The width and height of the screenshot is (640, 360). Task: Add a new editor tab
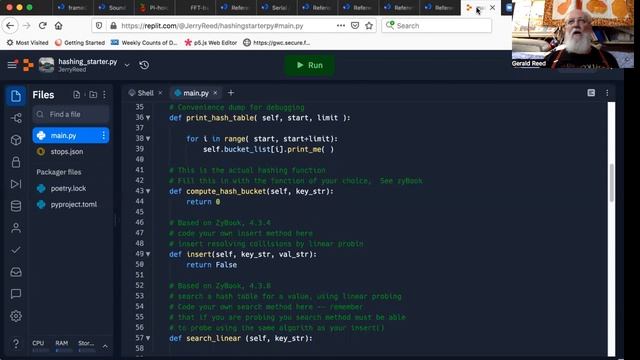click(x=231, y=93)
